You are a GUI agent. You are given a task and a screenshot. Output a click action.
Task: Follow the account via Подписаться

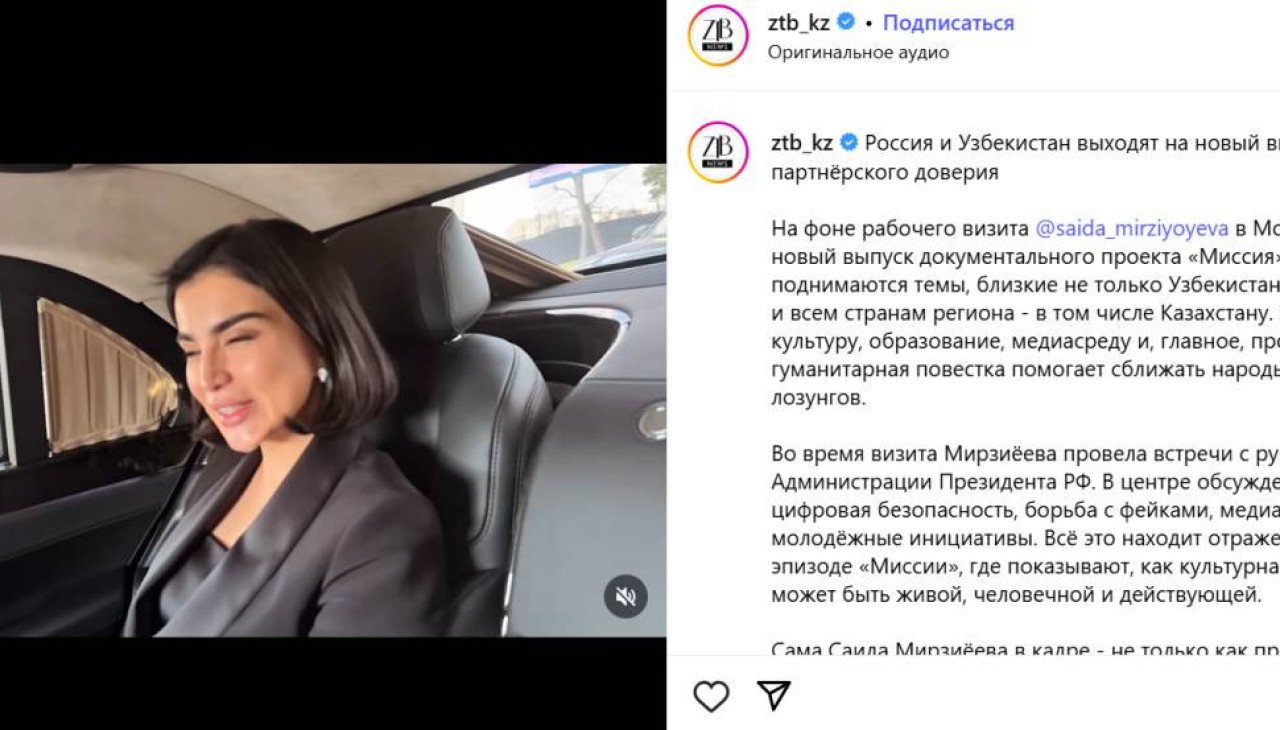[x=948, y=22]
